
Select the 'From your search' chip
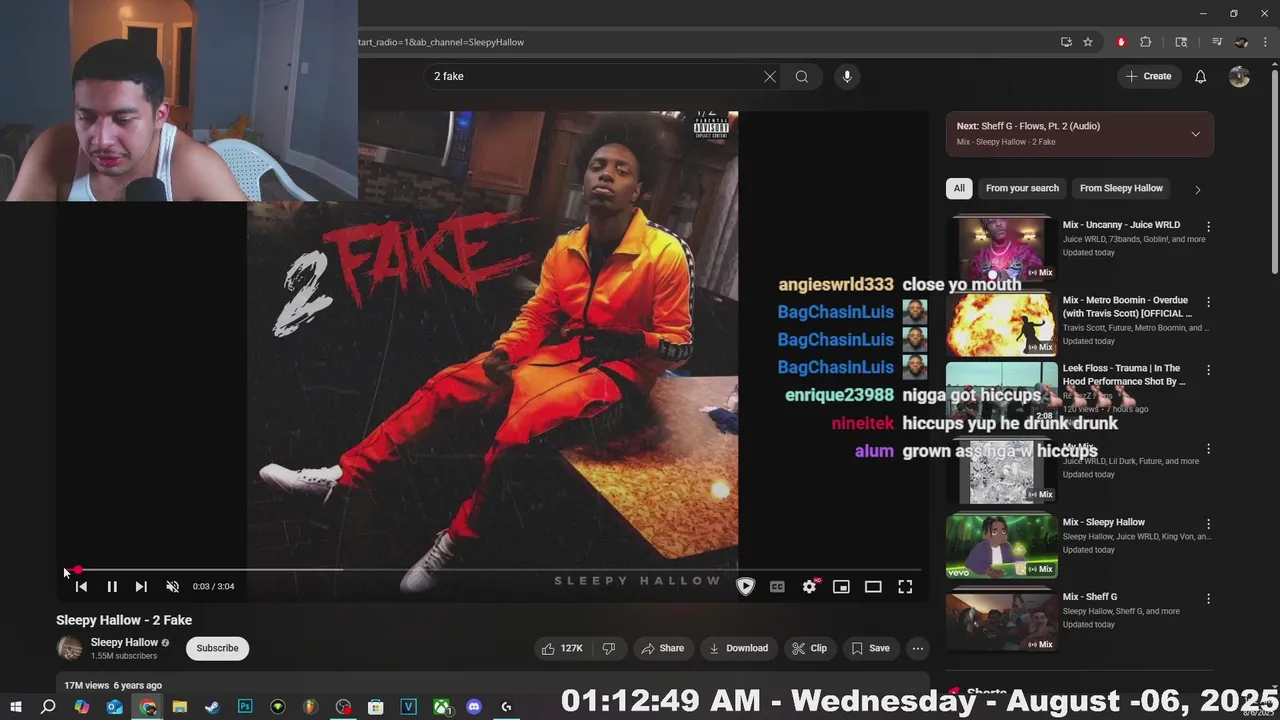point(1022,188)
